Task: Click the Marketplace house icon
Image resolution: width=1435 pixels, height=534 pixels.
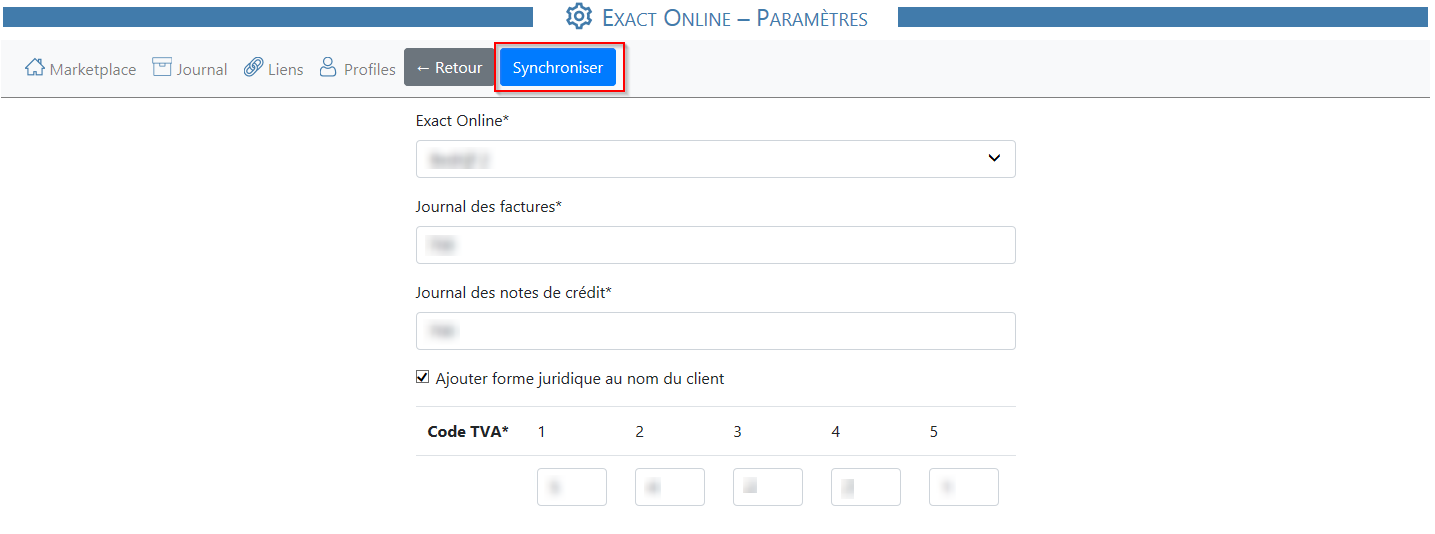Action: pyautogui.click(x=35, y=67)
